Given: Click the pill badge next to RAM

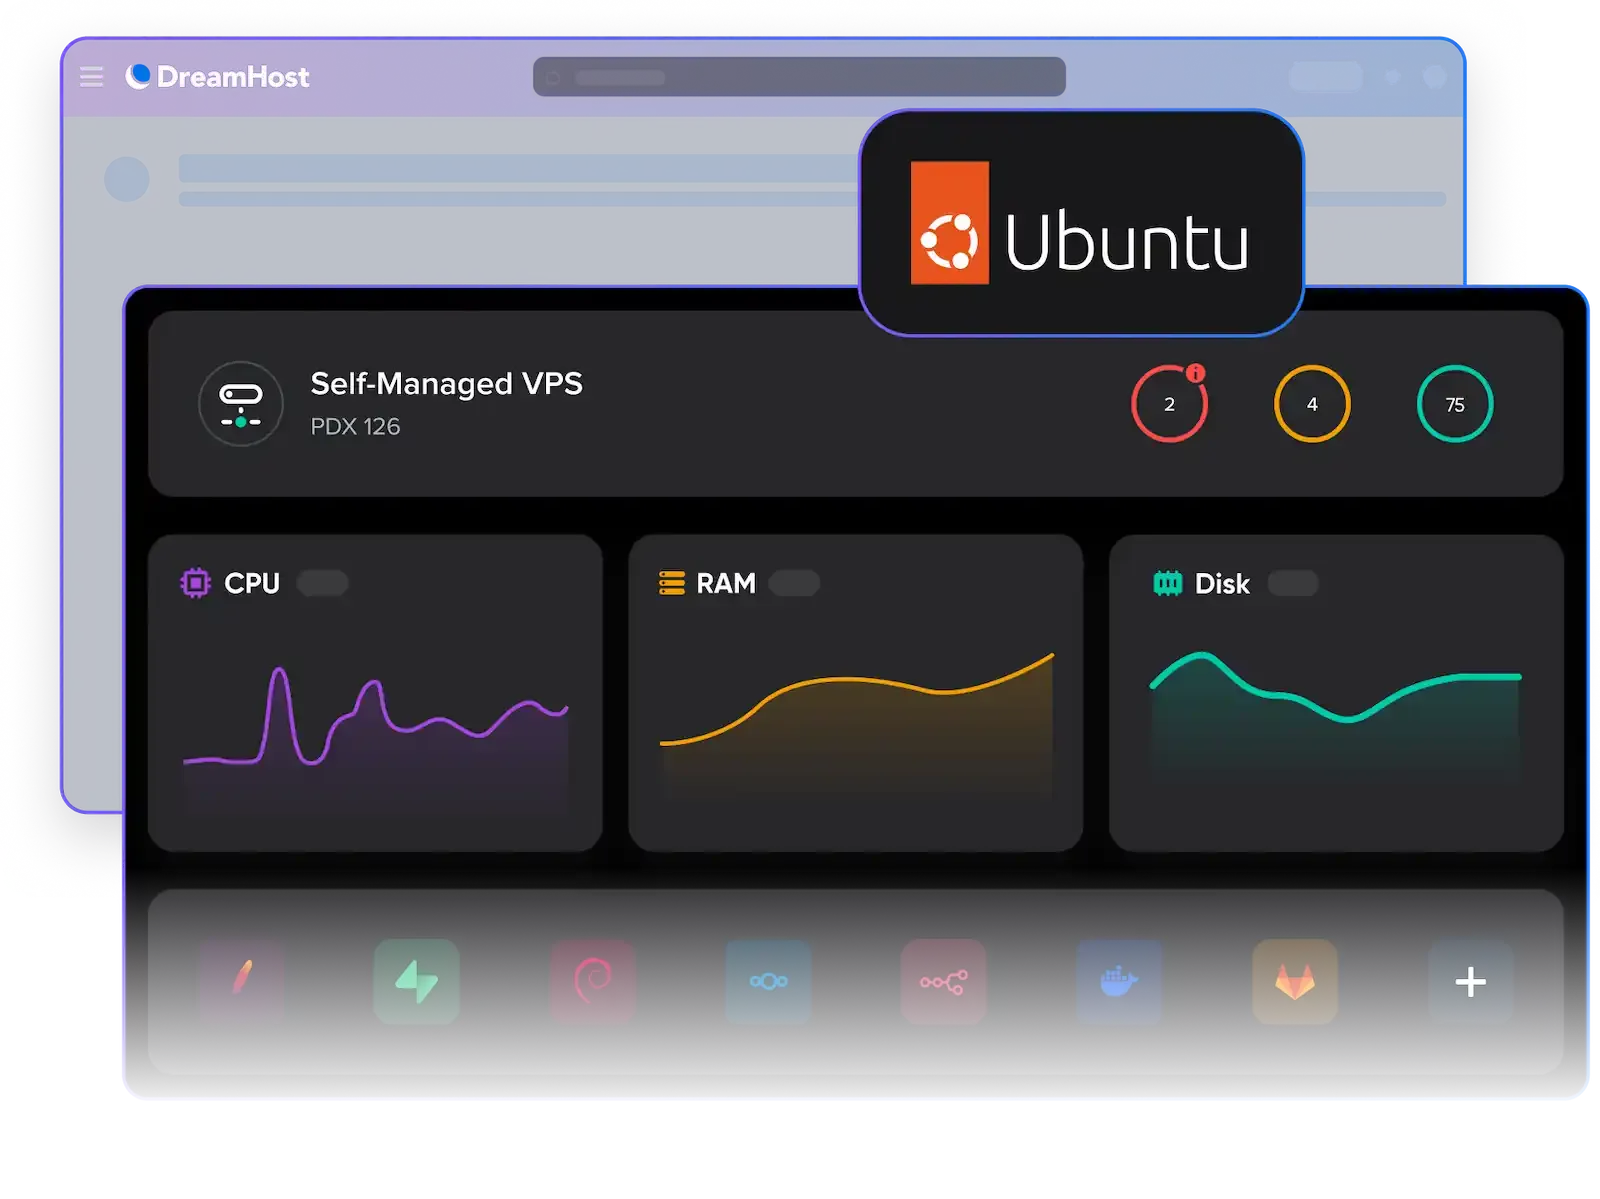Looking at the screenshot, I should [x=794, y=583].
